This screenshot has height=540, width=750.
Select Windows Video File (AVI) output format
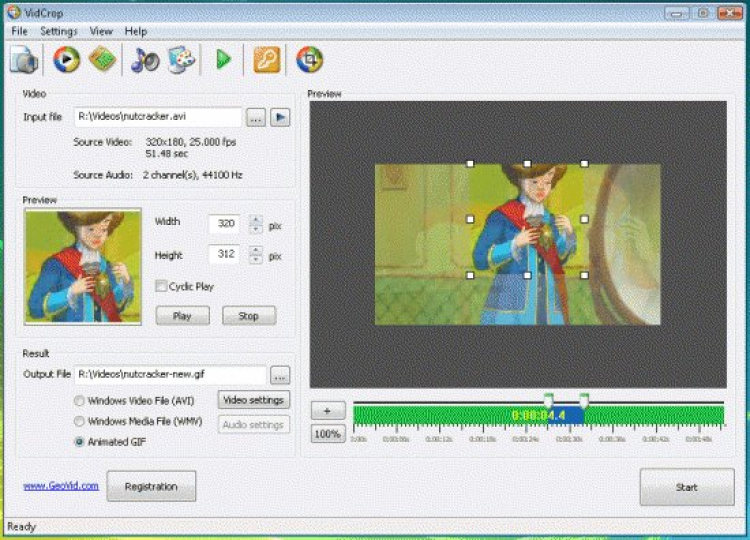(x=79, y=401)
